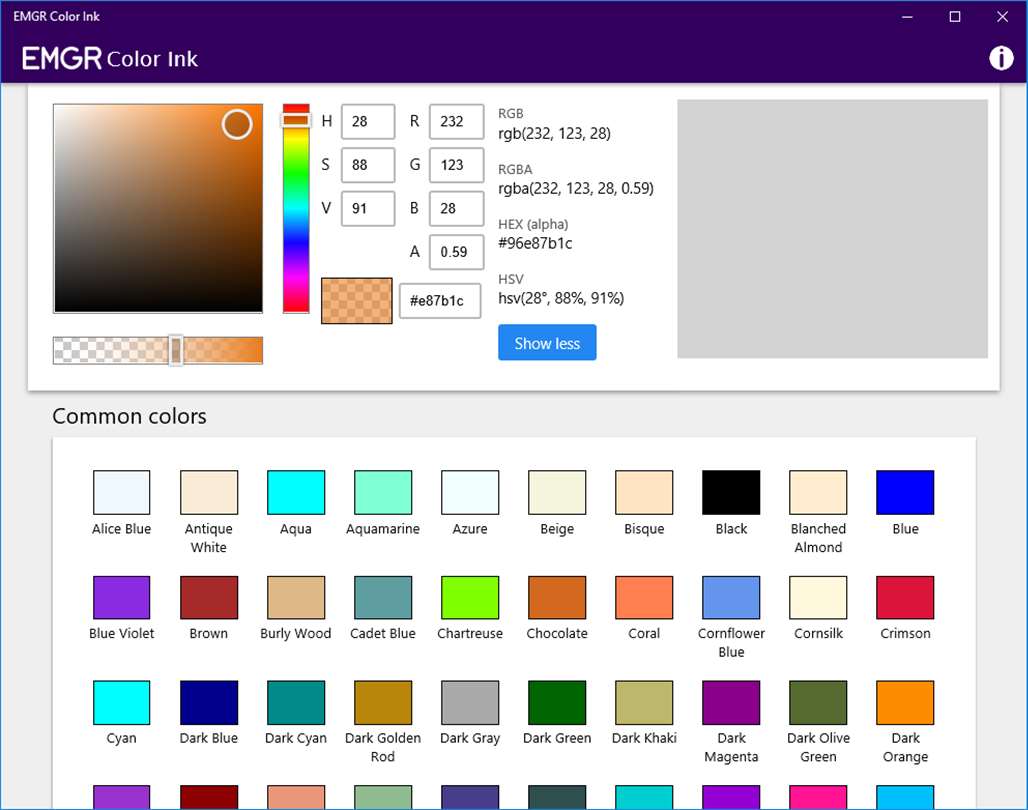
Task: Click the S saturation input field
Action: (368, 165)
